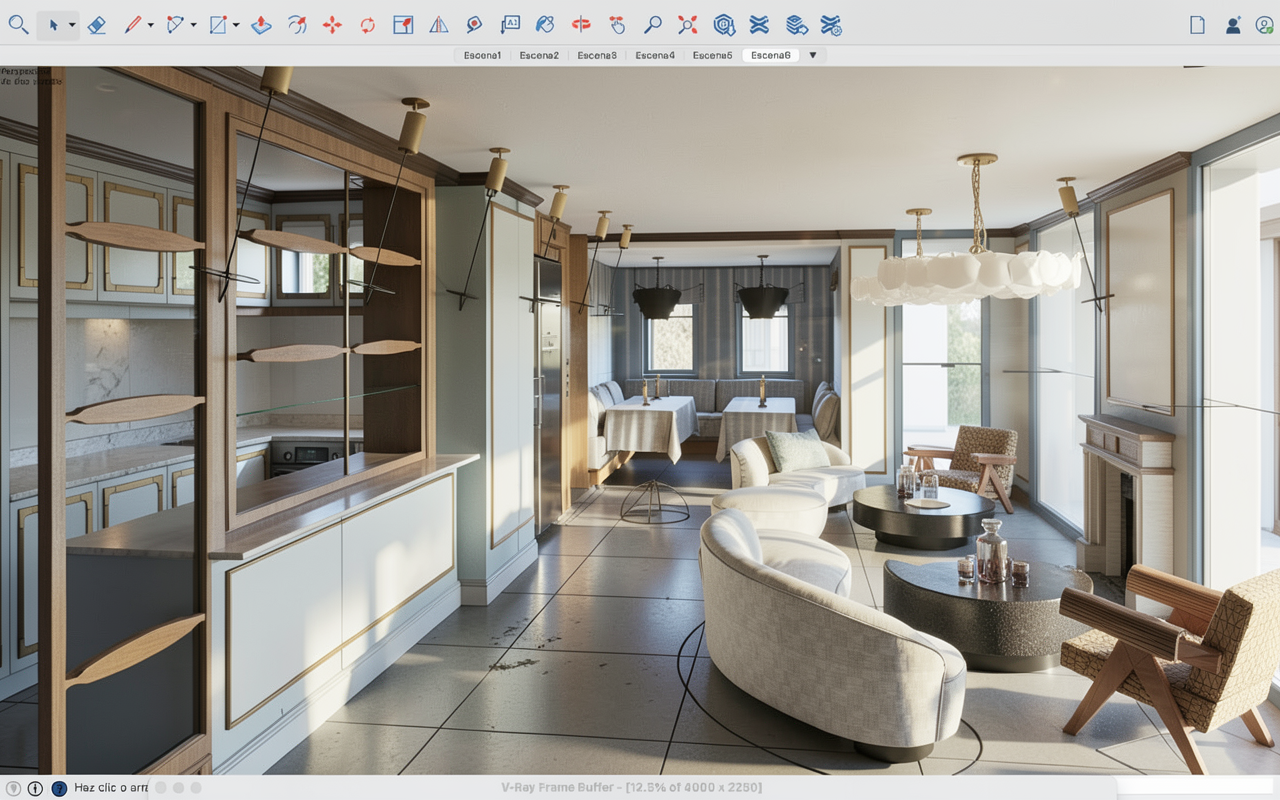Choose the Pan hand tool
The image size is (1280, 800).
coord(617,25)
